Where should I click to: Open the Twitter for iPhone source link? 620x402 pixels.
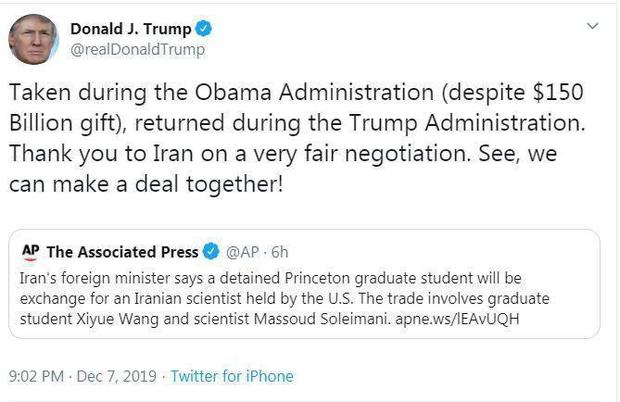[x=232, y=377]
